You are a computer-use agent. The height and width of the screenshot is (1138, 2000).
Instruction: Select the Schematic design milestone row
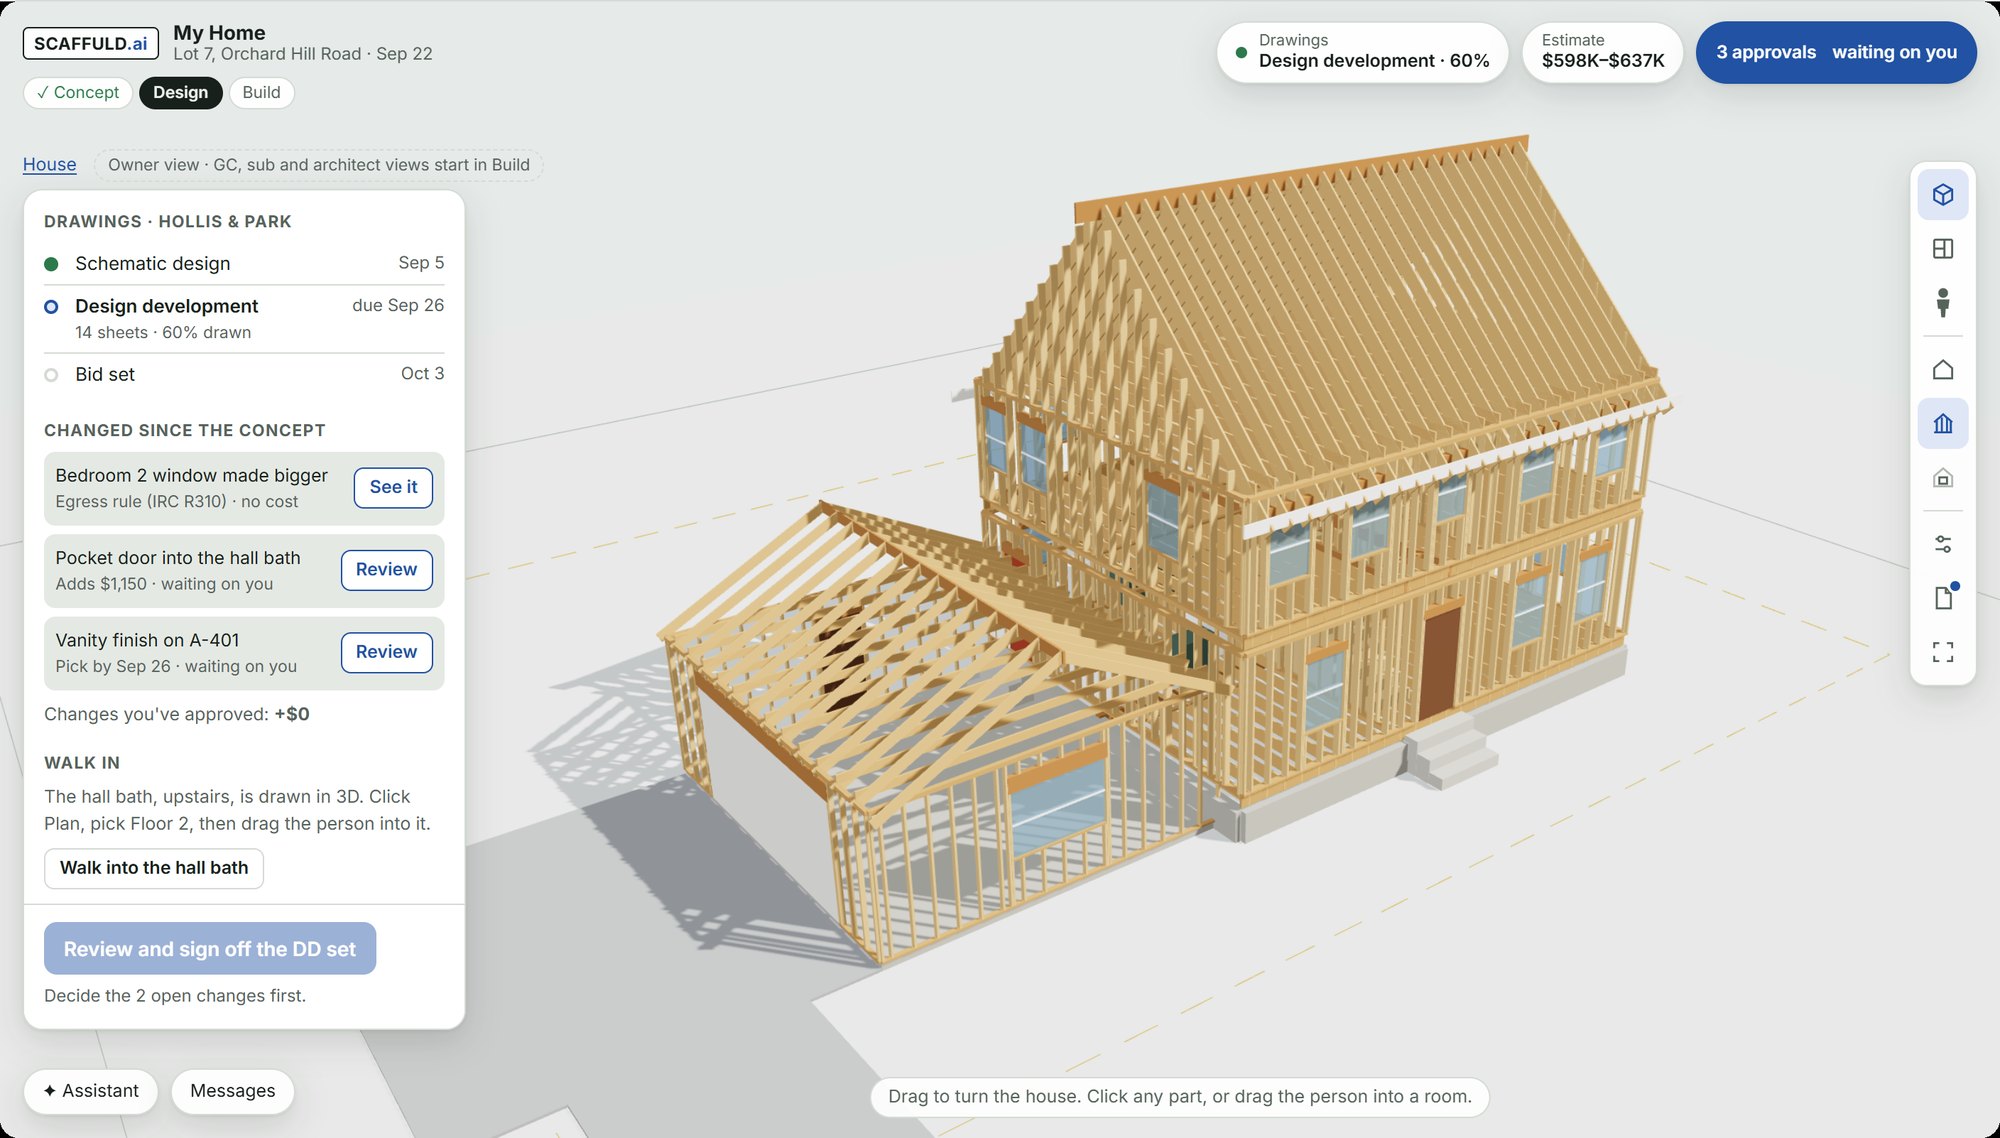[x=244, y=263]
